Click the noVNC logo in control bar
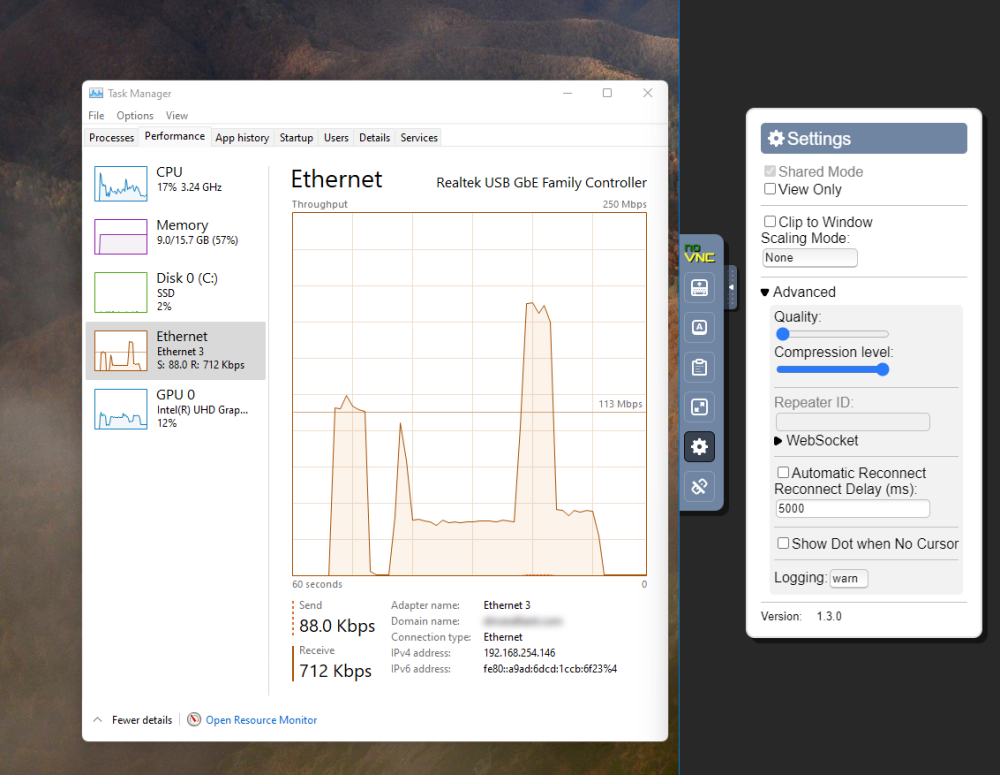The width and height of the screenshot is (1000, 775). pos(699,253)
